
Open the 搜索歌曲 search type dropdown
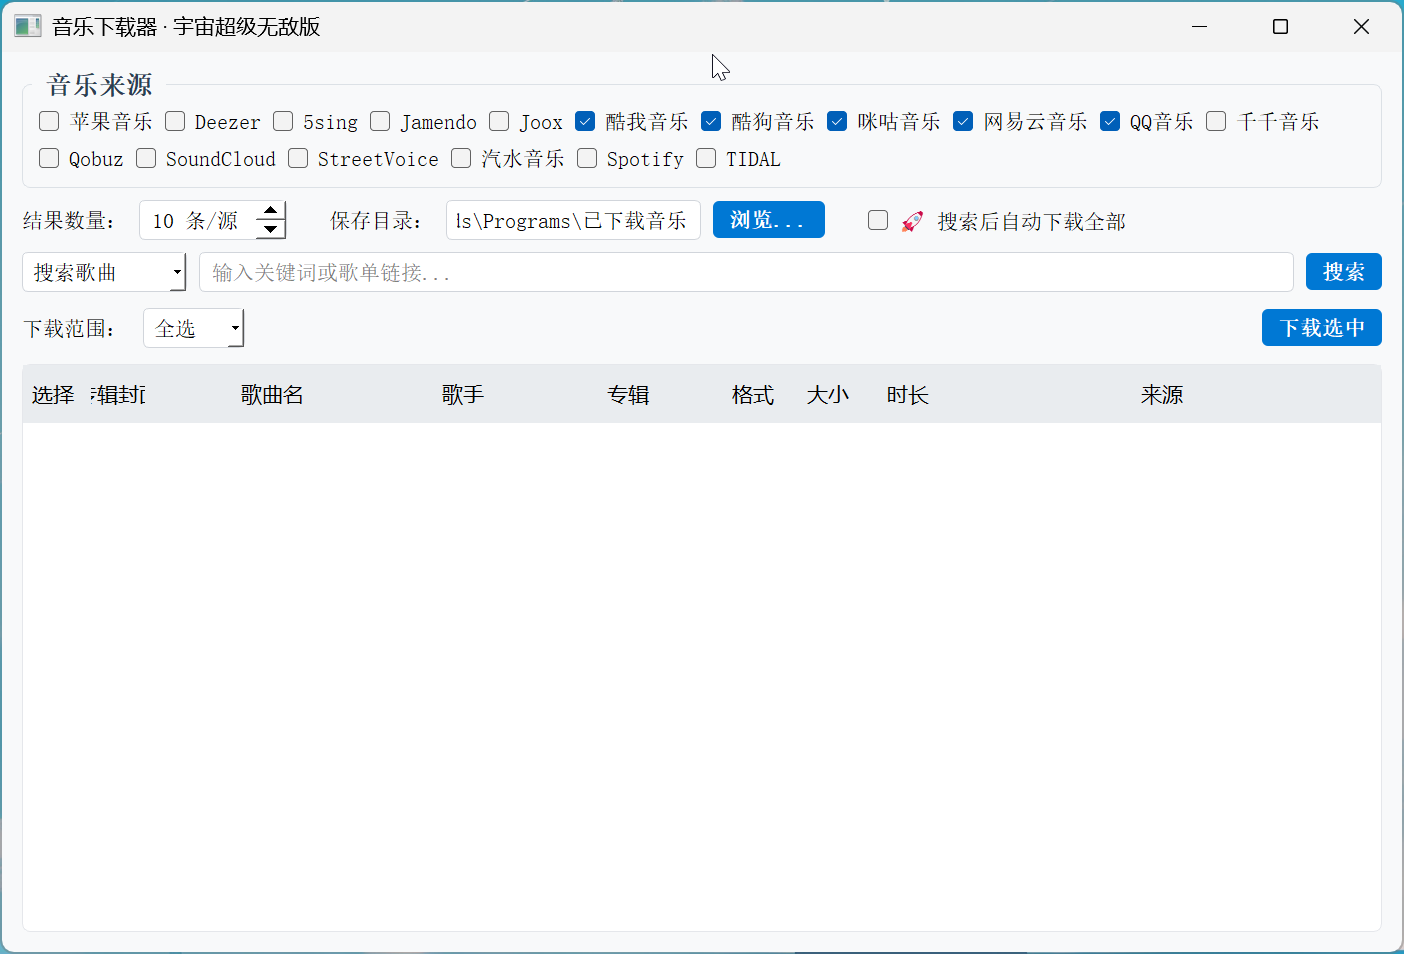(x=104, y=272)
